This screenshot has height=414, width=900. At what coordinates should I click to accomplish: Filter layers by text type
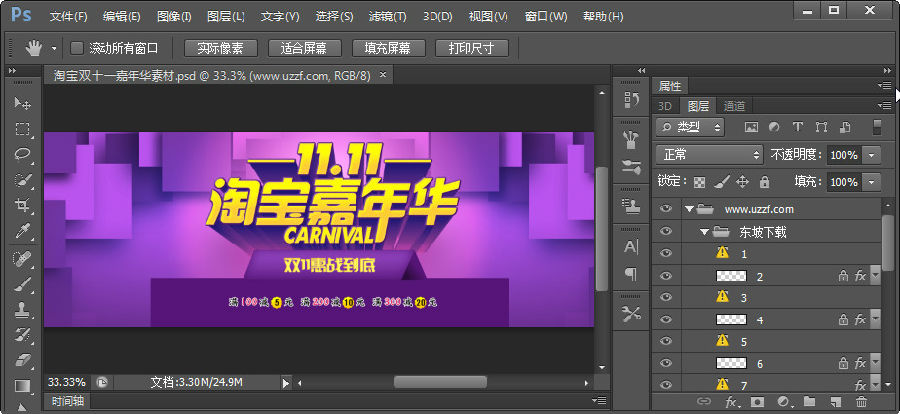click(798, 127)
